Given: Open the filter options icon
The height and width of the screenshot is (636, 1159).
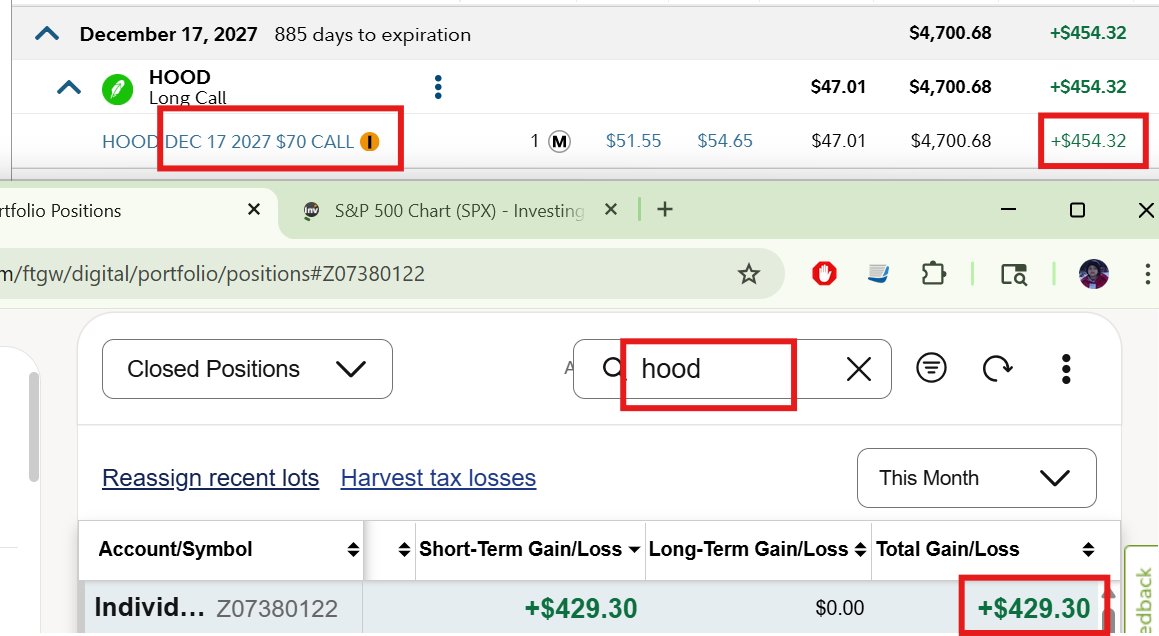Looking at the screenshot, I should pos(931,368).
